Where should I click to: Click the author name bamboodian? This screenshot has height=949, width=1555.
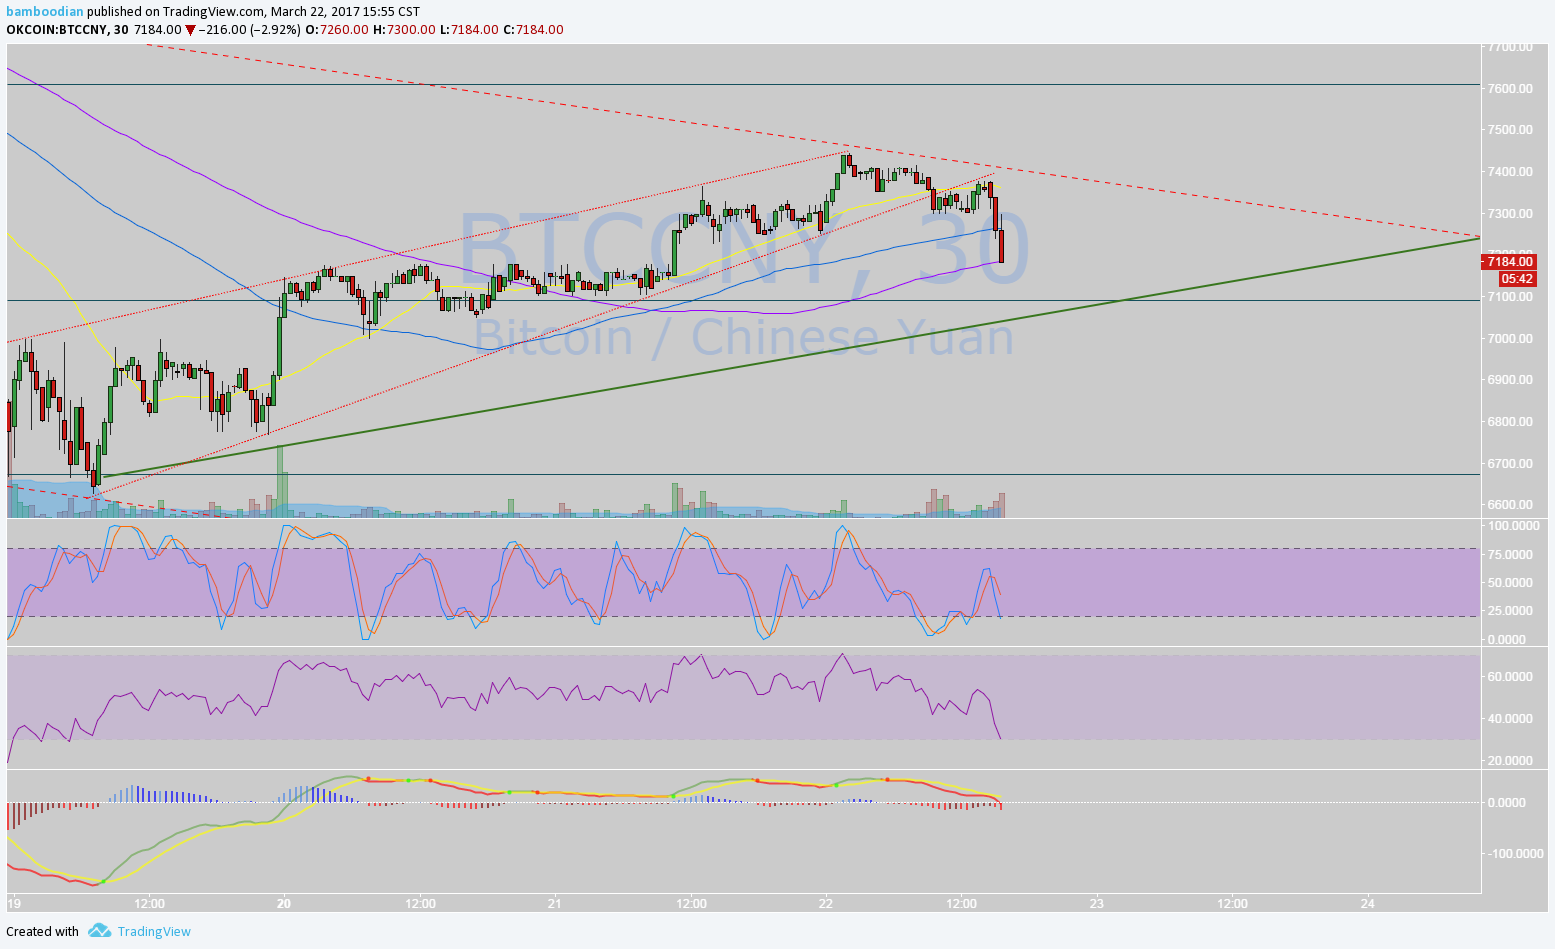45,12
